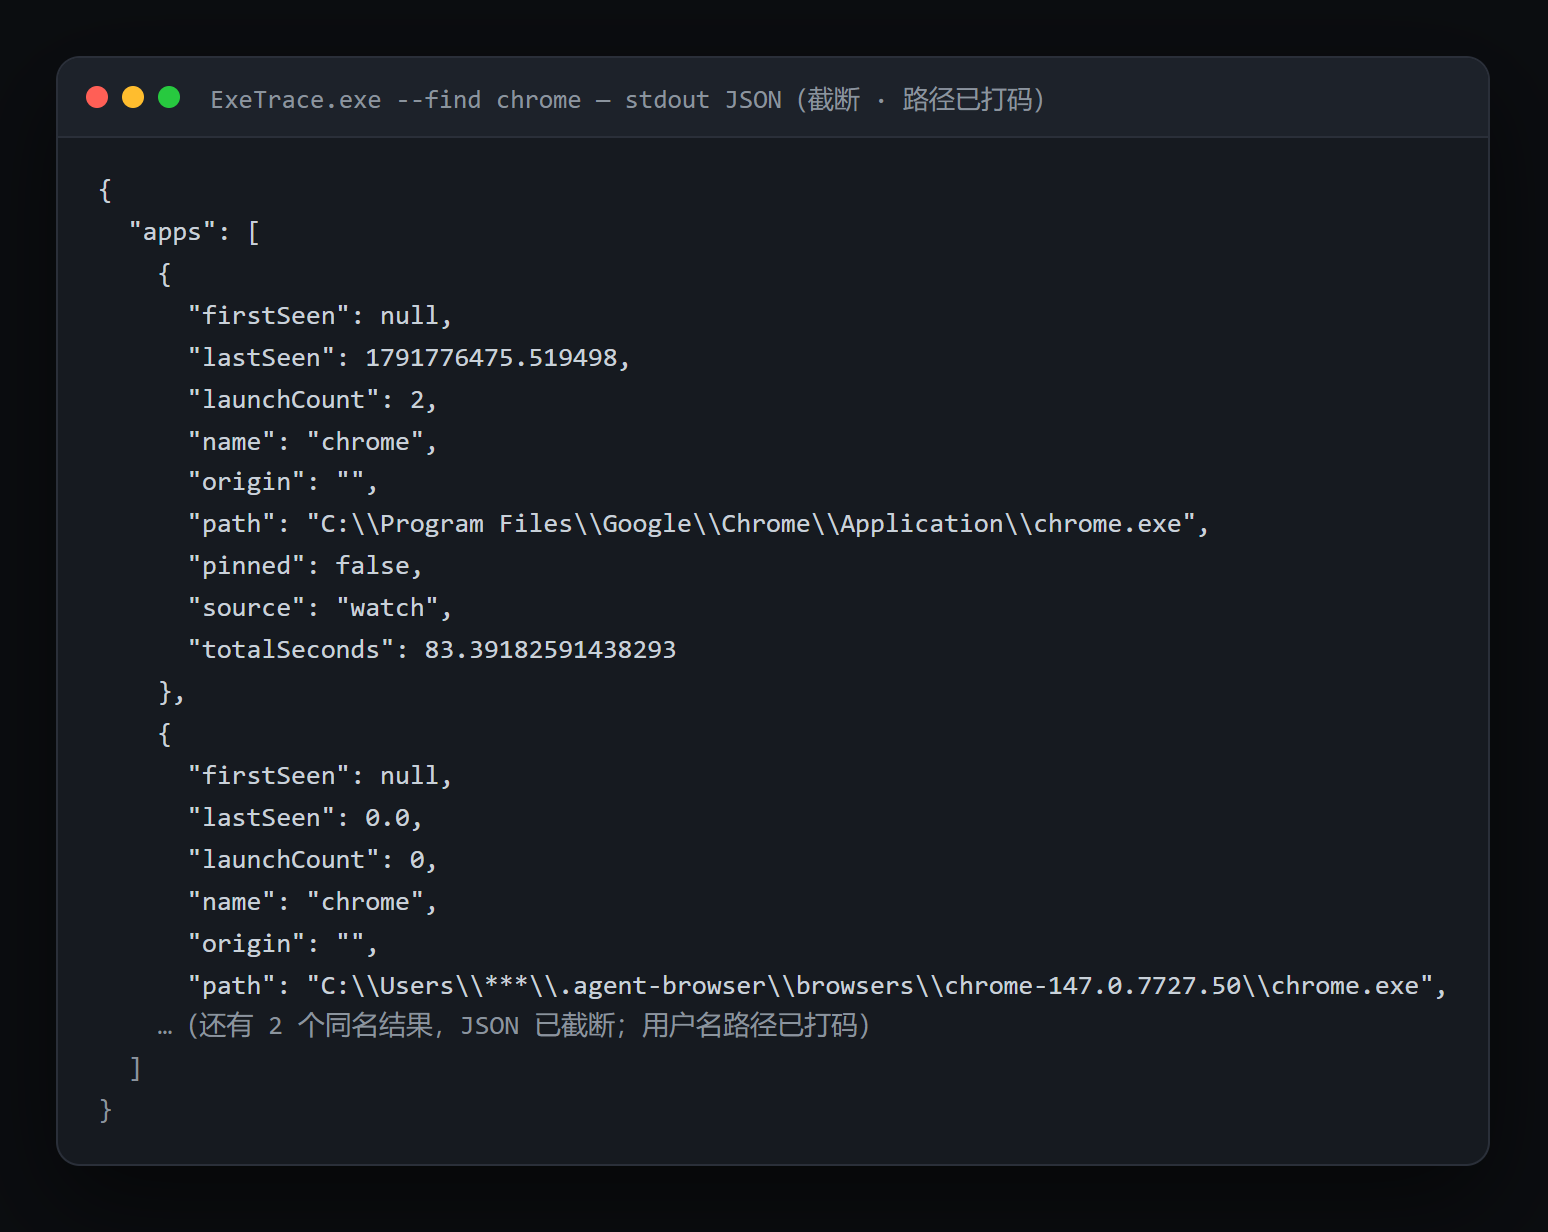The image size is (1548, 1232).
Task: Click the "origin": "" line above the agent-browser path
Action: pos(283,944)
